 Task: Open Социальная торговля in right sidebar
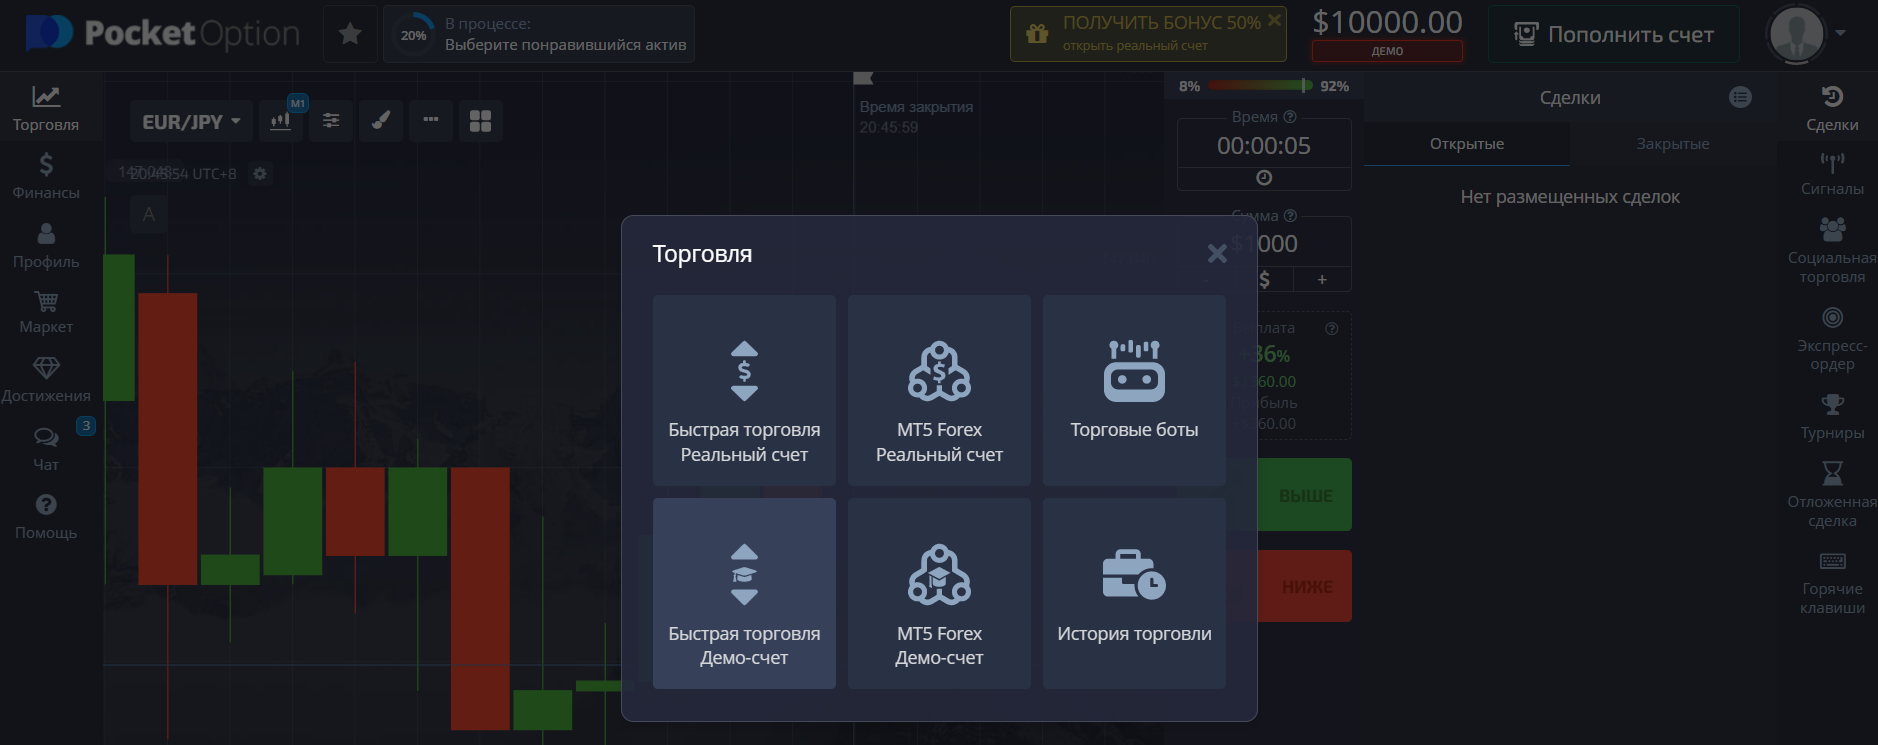[x=1832, y=251]
